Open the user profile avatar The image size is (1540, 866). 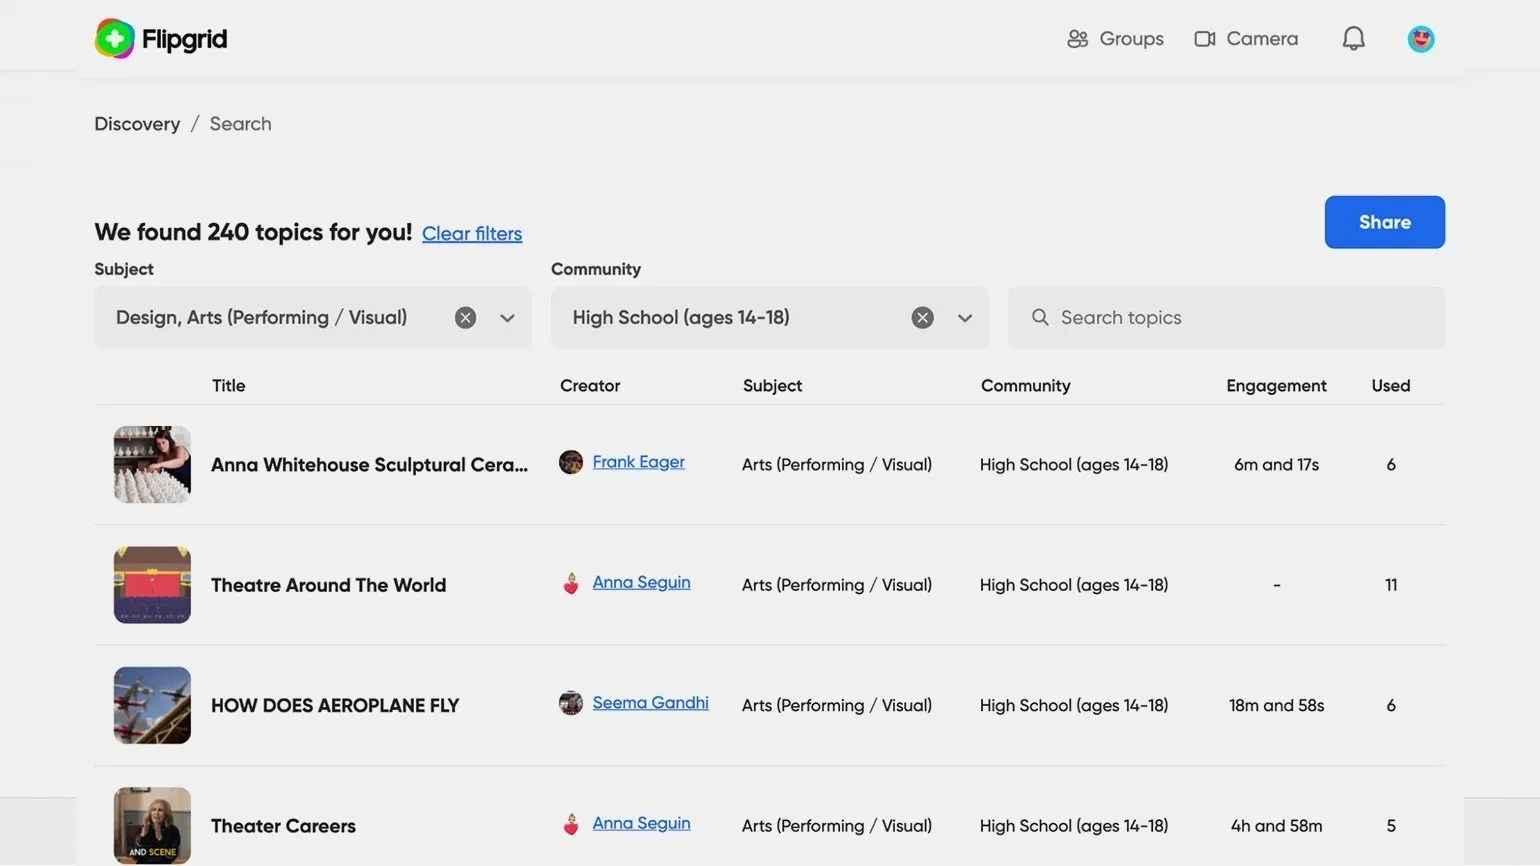coord(1420,39)
